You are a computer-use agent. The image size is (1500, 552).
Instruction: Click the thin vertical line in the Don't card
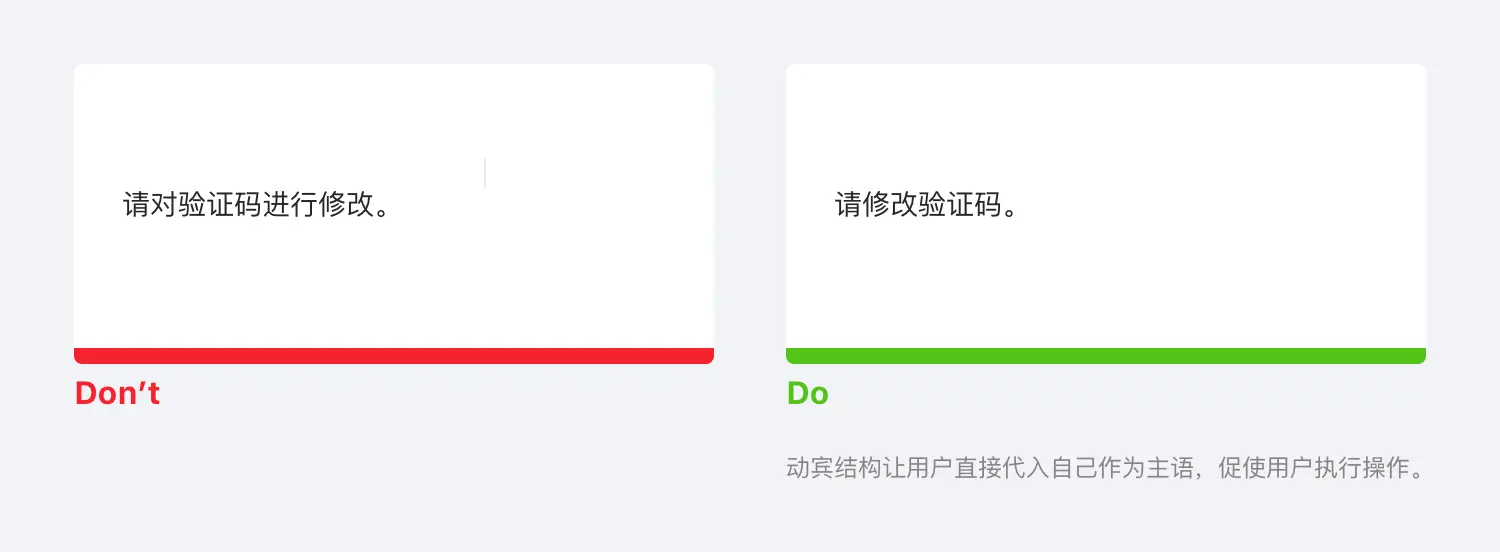[x=485, y=173]
